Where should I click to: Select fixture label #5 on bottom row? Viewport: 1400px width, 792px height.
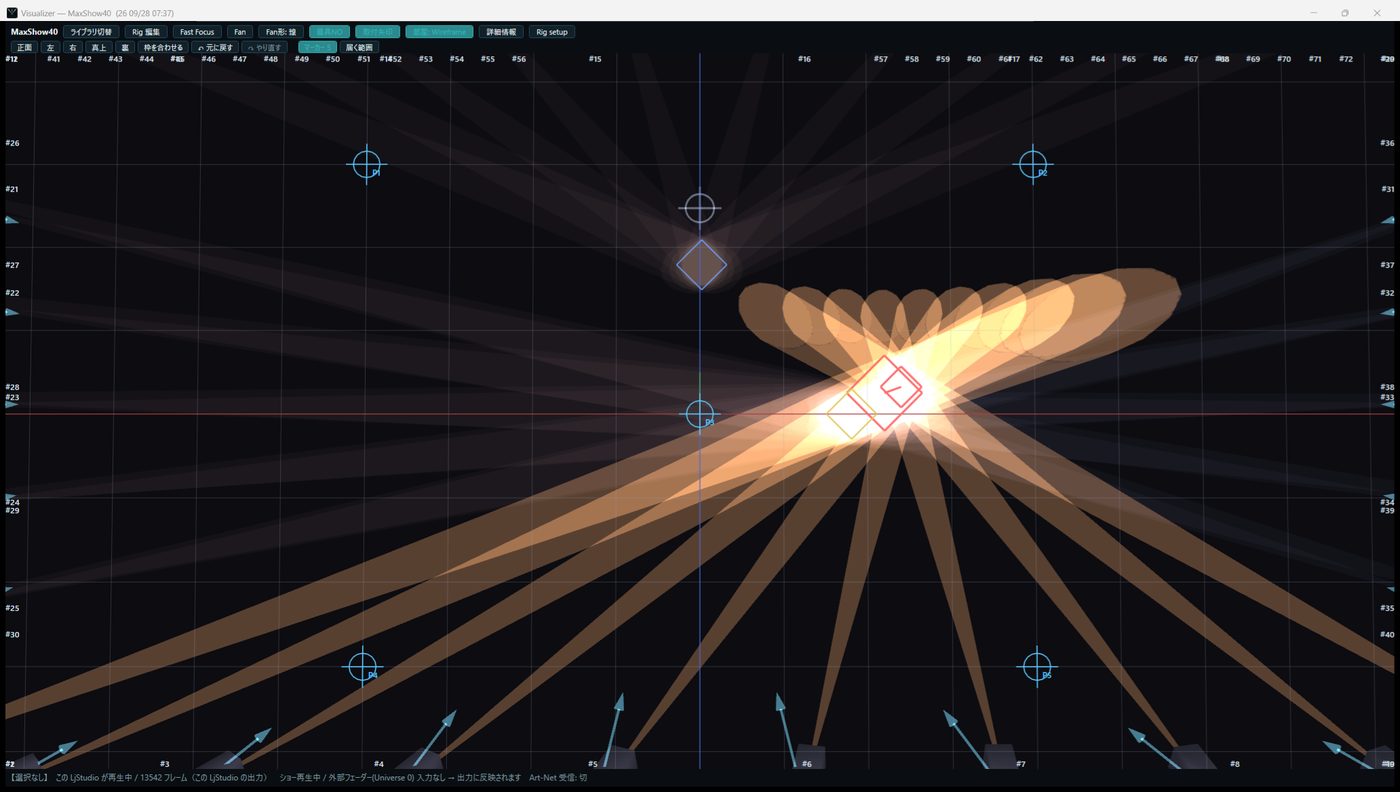pyautogui.click(x=593, y=764)
